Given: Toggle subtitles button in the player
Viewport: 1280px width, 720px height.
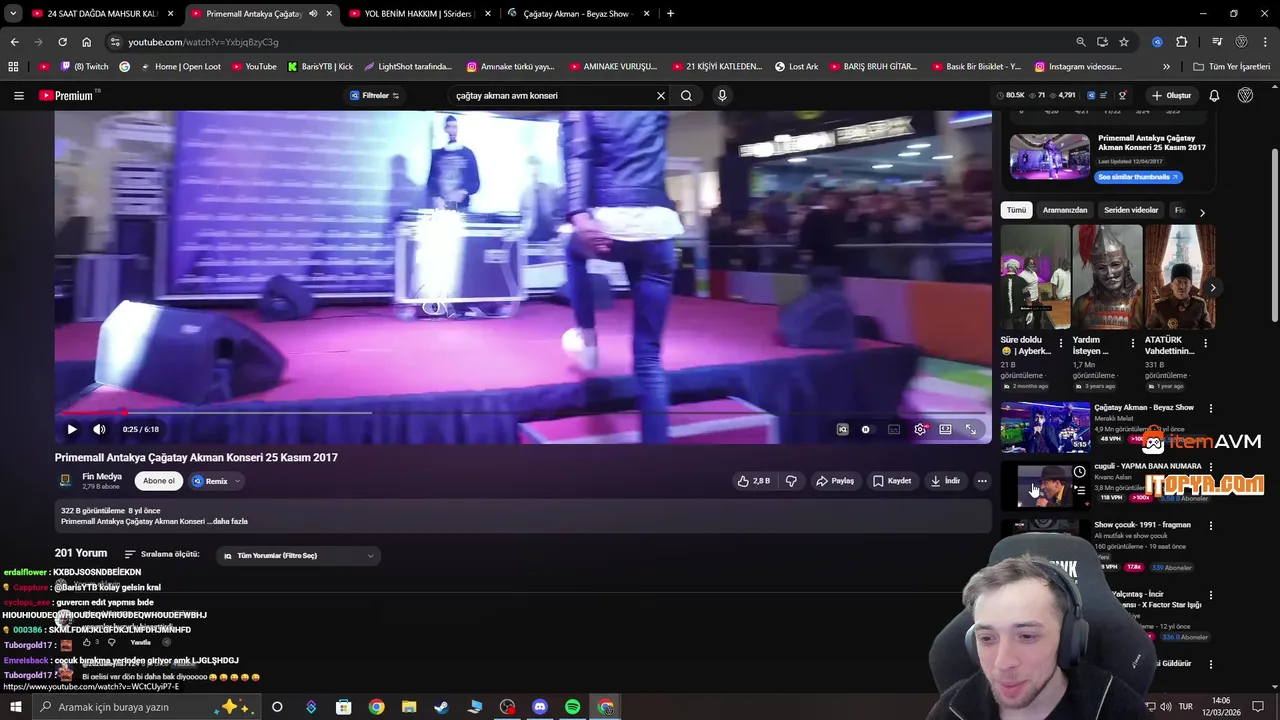Looking at the screenshot, I should pos(894,429).
